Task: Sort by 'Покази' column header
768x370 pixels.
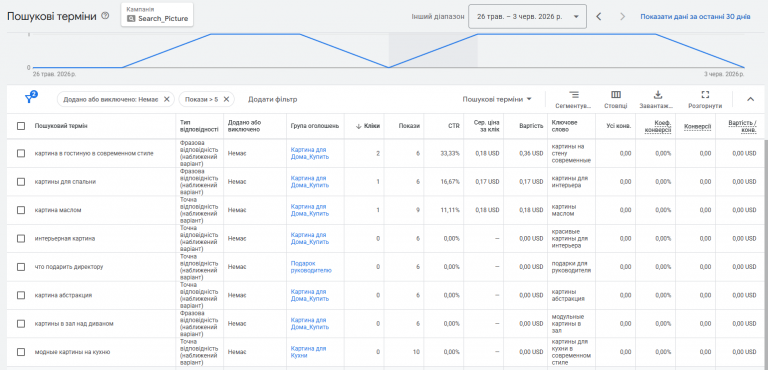Action: point(409,126)
